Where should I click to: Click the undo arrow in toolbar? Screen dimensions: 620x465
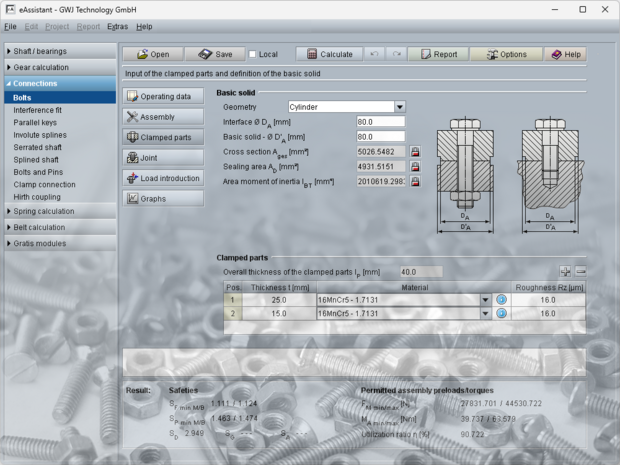click(375, 54)
